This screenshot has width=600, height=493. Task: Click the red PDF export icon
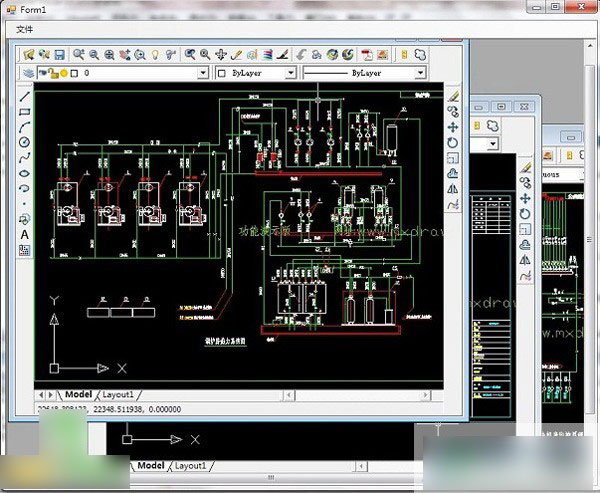click(x=367, y=55)
